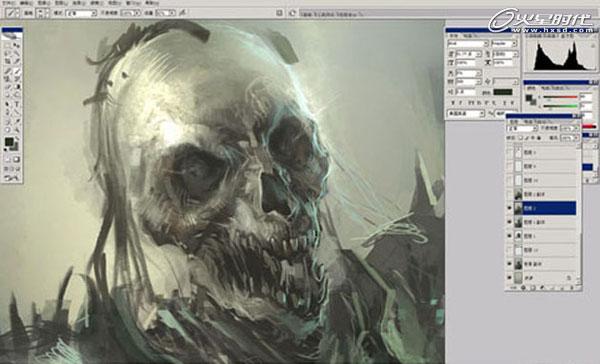Switch to Quick Mask mode in toolbox
This screenshot has height=364, width=600.
(x=16, y=159)
